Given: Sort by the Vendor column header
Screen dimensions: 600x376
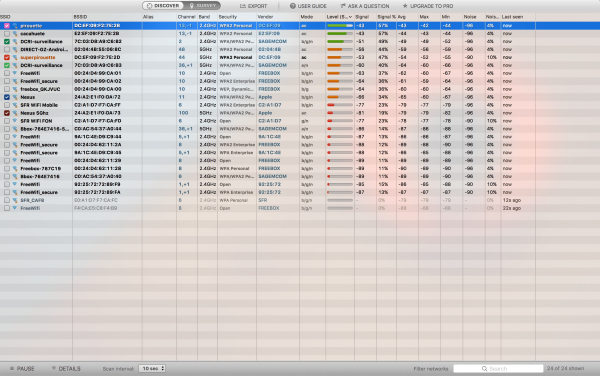Looking at the screenshot, I should 278,17.
